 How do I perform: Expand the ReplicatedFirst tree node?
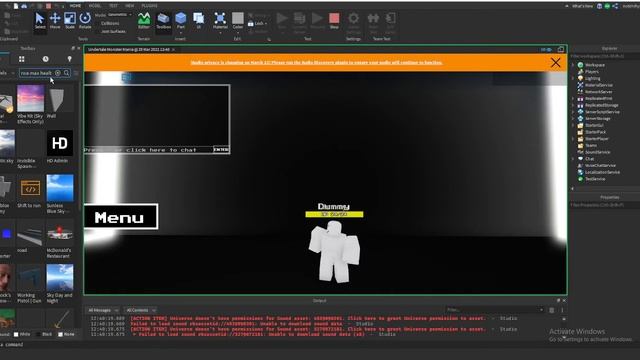573,98
